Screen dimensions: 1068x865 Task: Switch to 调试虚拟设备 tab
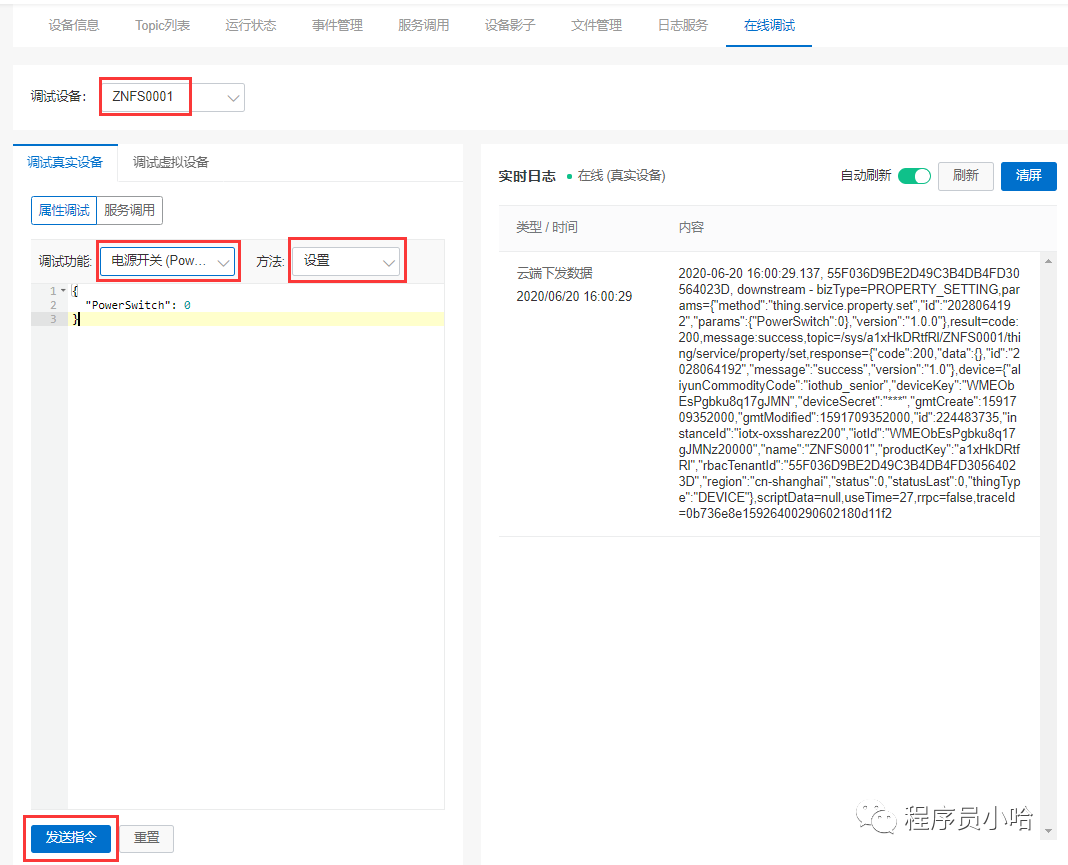pos(171,162)
